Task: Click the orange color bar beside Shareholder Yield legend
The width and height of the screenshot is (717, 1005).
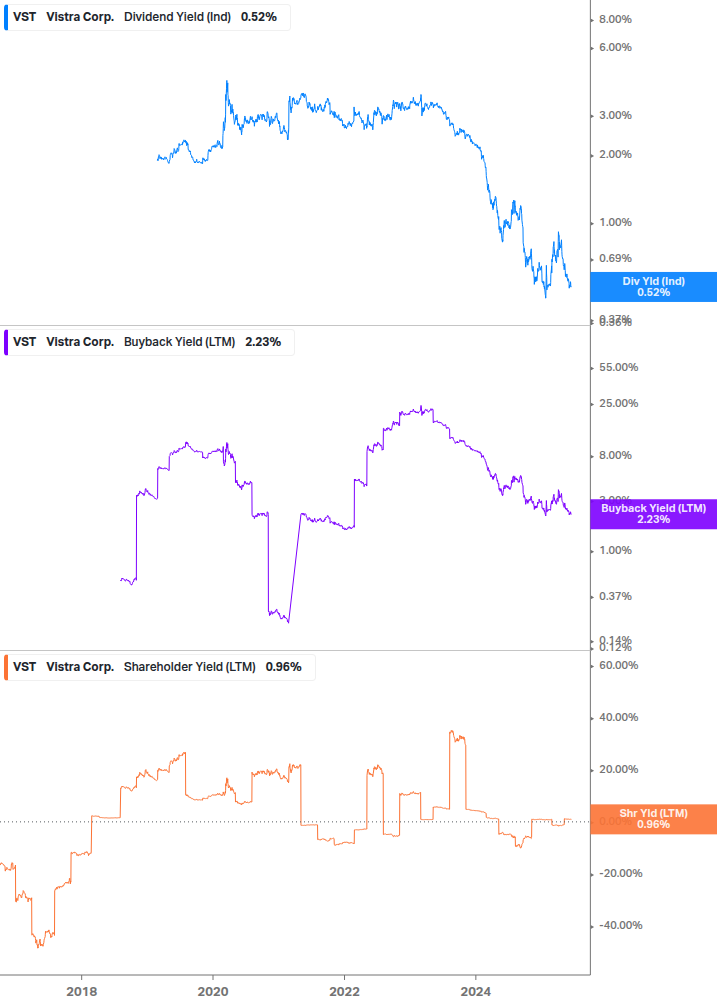Action: pos(6,667)
